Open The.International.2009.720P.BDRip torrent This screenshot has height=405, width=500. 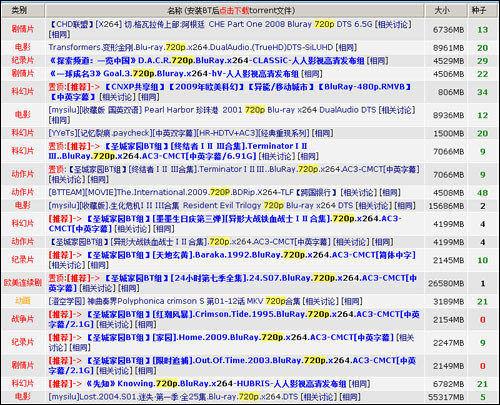point(193,192)
